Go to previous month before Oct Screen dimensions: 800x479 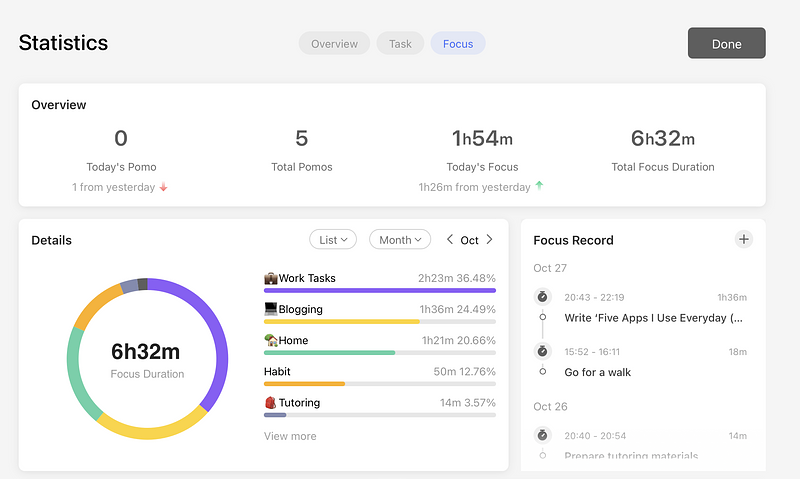pos(449,239)
